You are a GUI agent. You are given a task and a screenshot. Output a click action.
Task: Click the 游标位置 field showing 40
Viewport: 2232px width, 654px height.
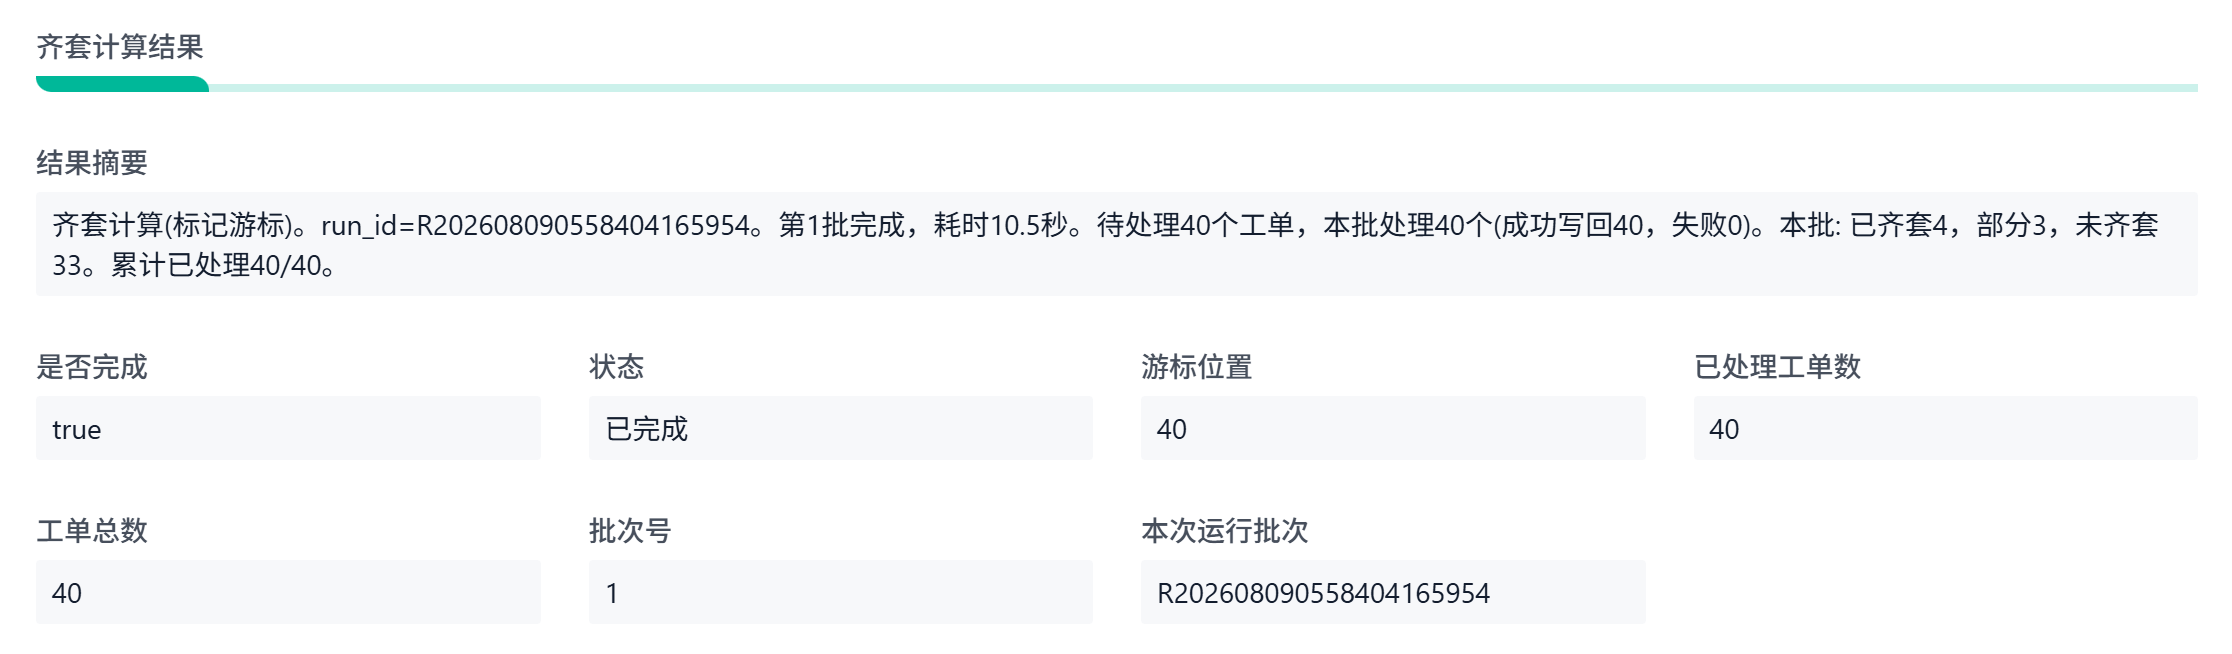(1393, 428)
